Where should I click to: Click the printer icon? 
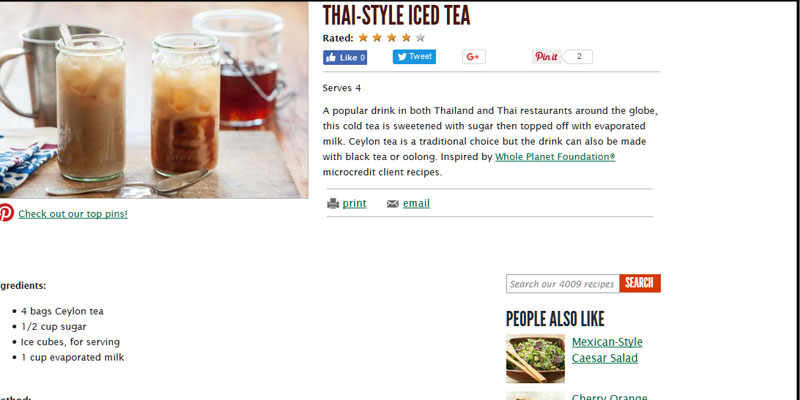(333, 204)
